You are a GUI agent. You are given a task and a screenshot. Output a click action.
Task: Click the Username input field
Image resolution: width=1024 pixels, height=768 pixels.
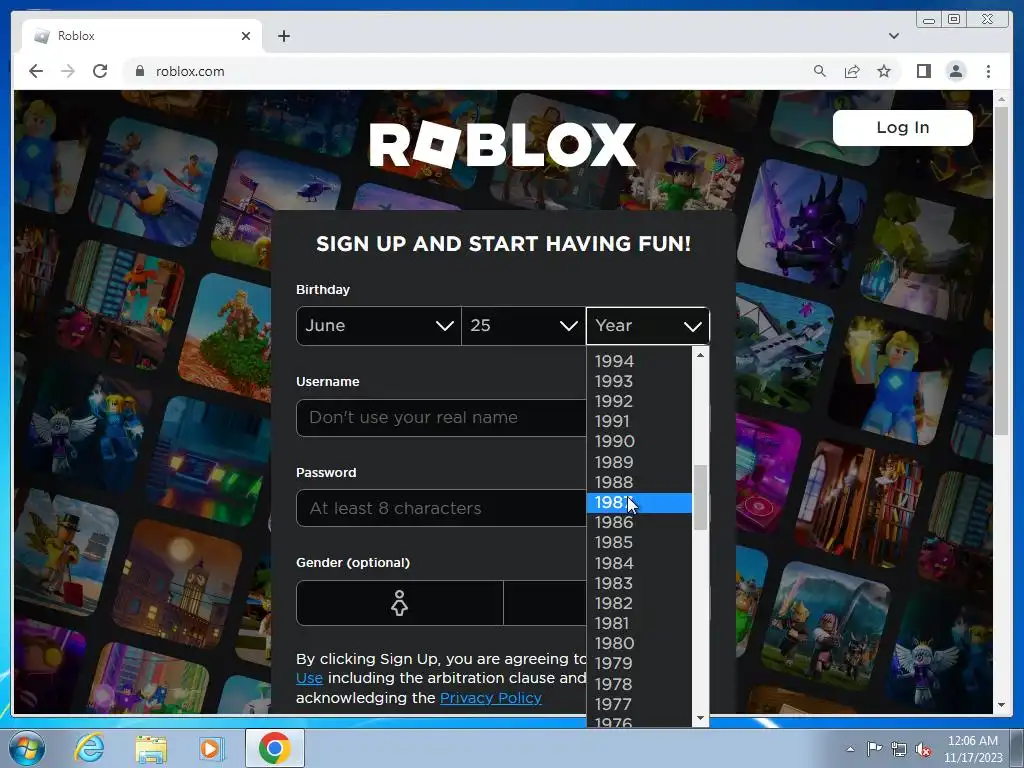pos(441,418)
